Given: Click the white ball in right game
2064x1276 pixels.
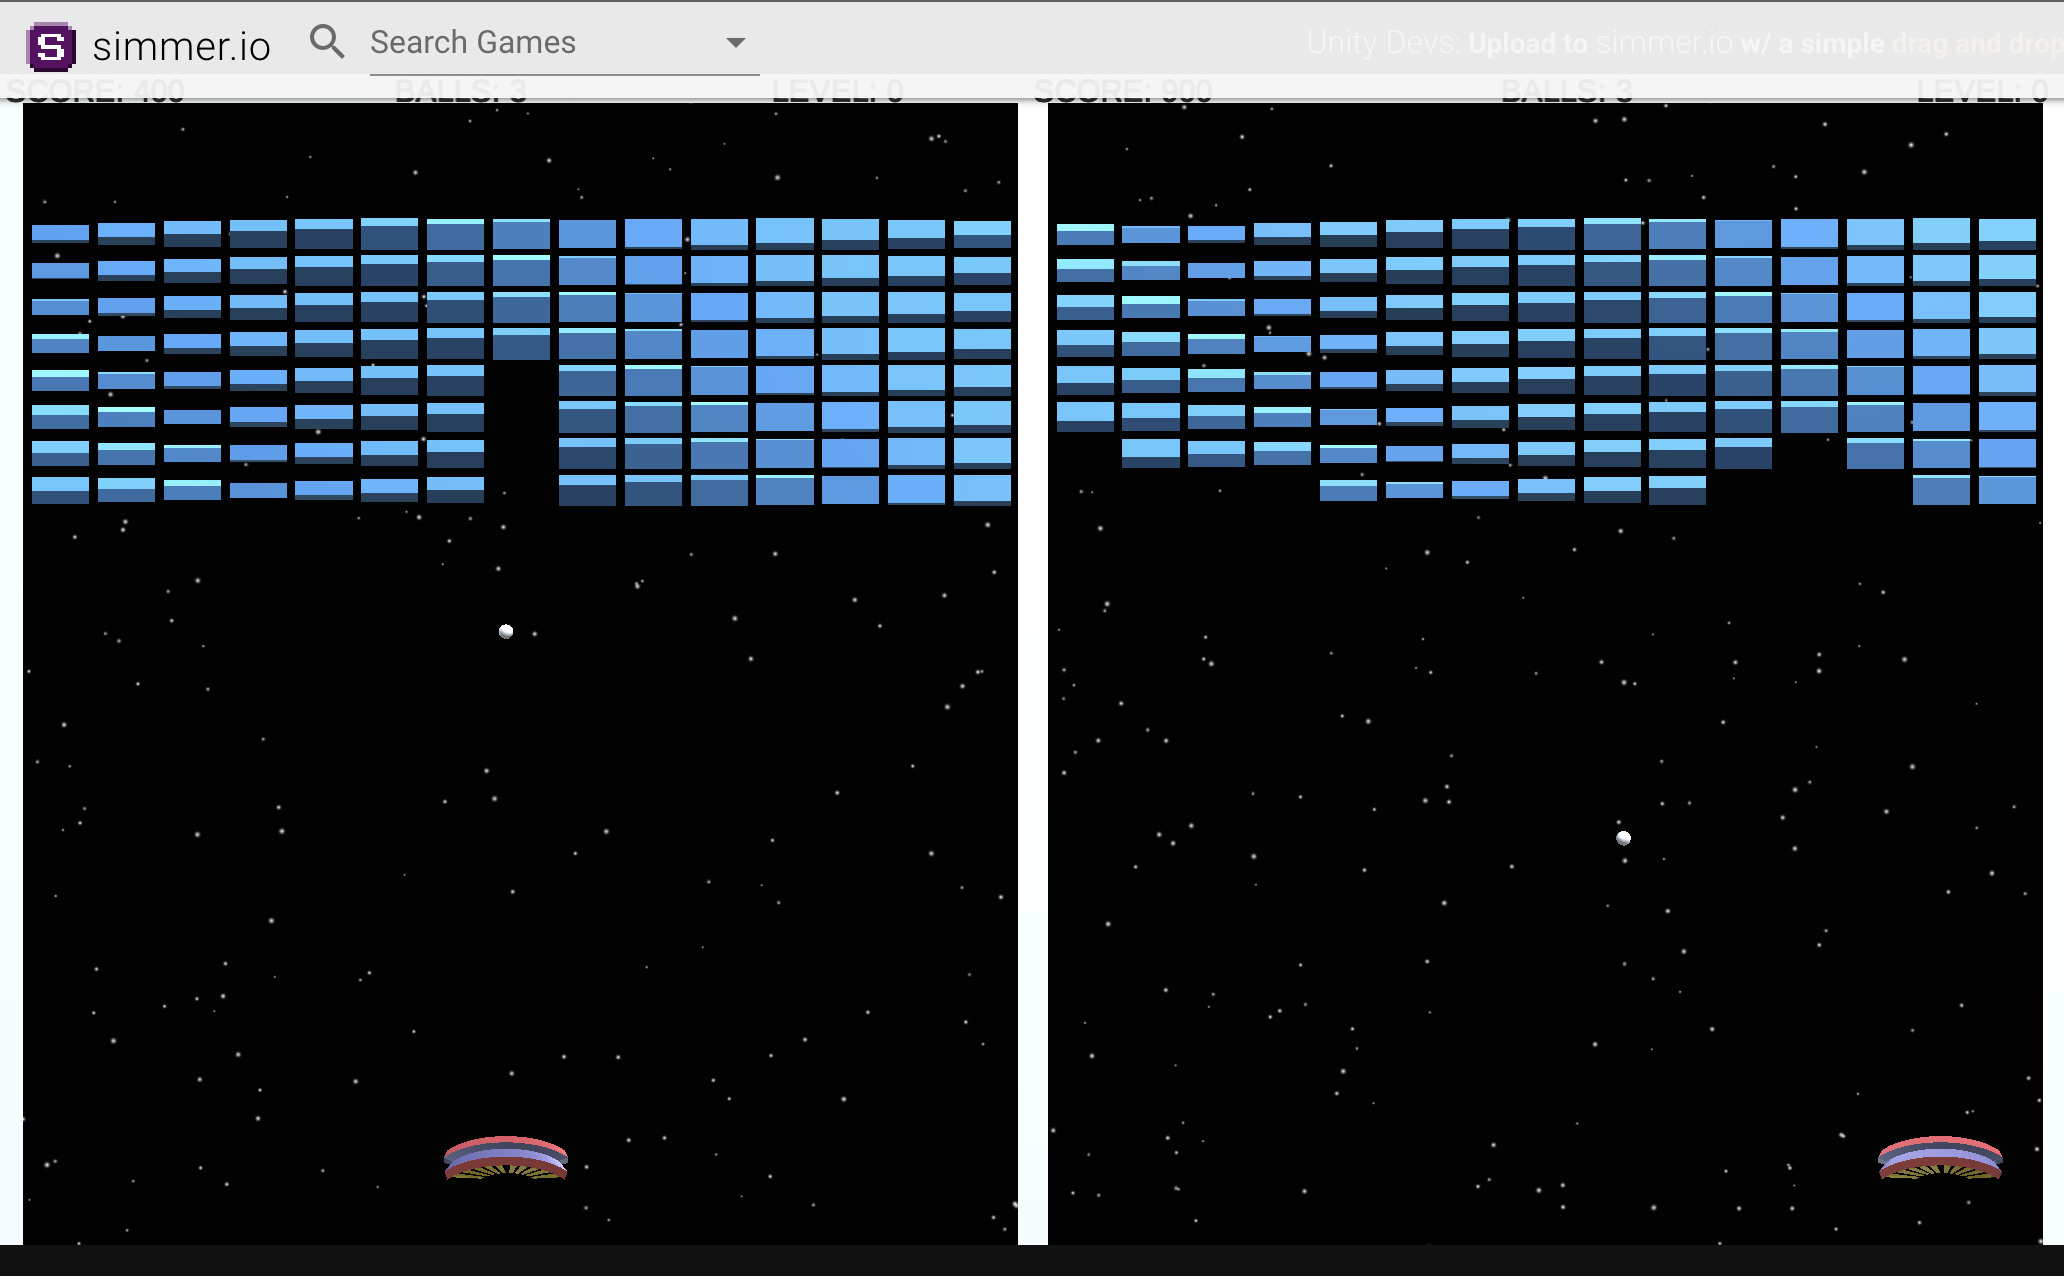Looking at the screenshot, I should pos(1623,838).
